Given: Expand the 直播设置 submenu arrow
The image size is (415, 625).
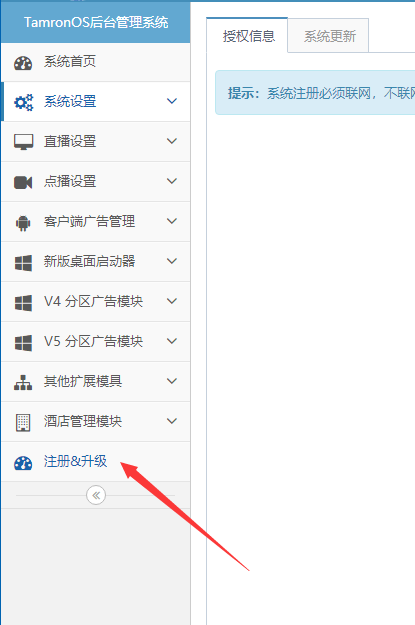Looking at the screenshot, I should click(x=172, y=141).
